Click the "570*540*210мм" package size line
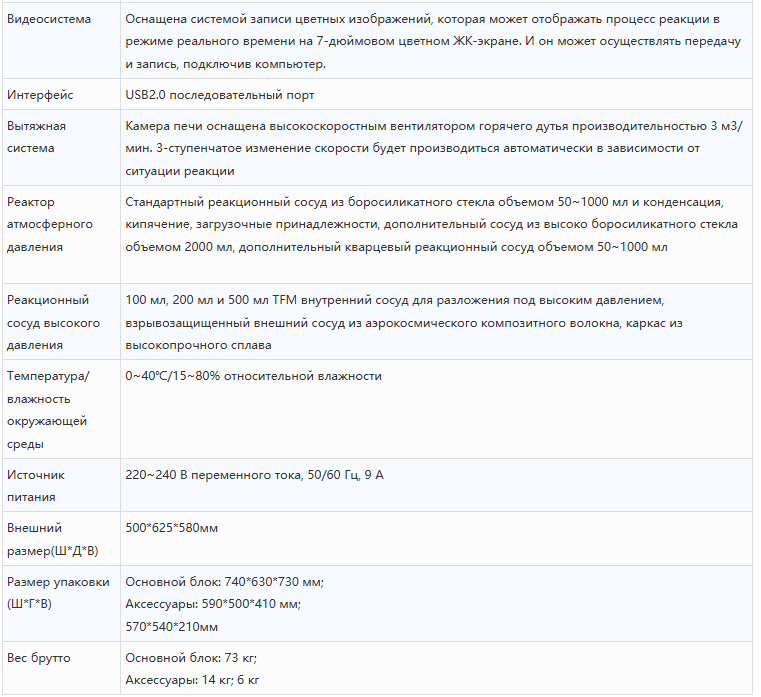This screenshot has width=761, height=697. tap(171, 626)
